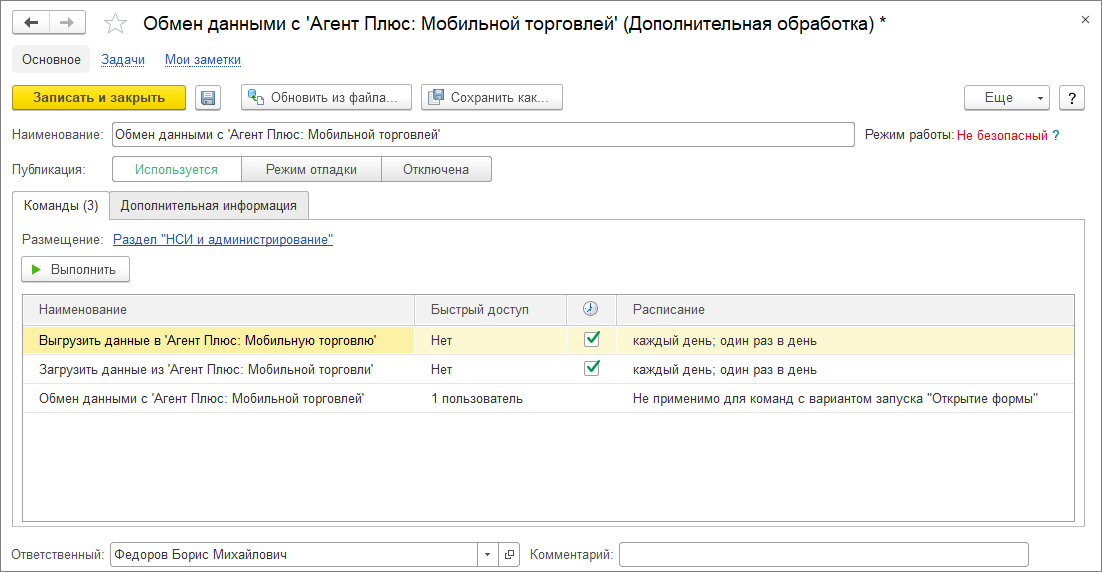Add form to favorites with star icon

[x=115, y=24]
